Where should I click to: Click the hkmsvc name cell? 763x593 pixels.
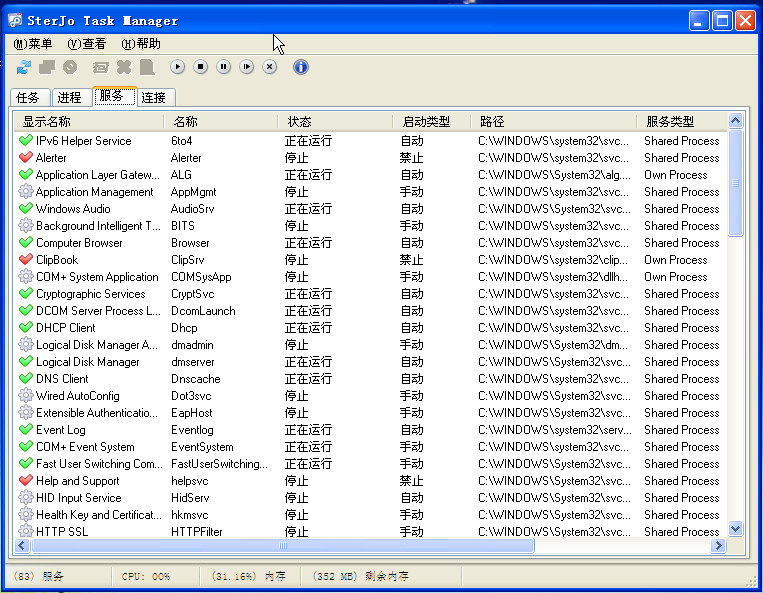tap(189, 515)
